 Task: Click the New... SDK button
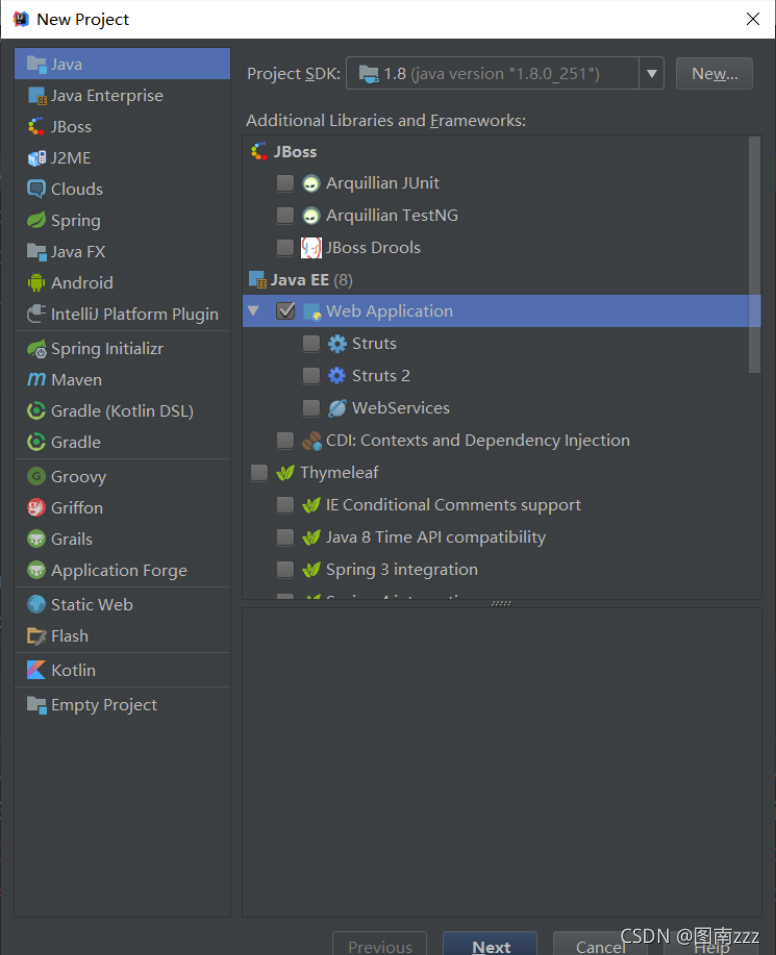point(714,74)
